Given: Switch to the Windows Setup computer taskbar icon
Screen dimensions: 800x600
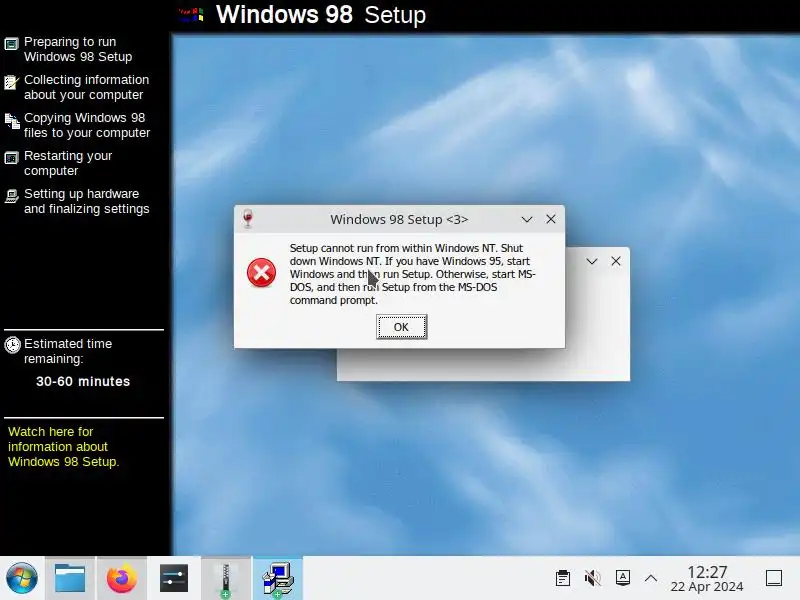Looking at the screenshot, I should (278, 580).
